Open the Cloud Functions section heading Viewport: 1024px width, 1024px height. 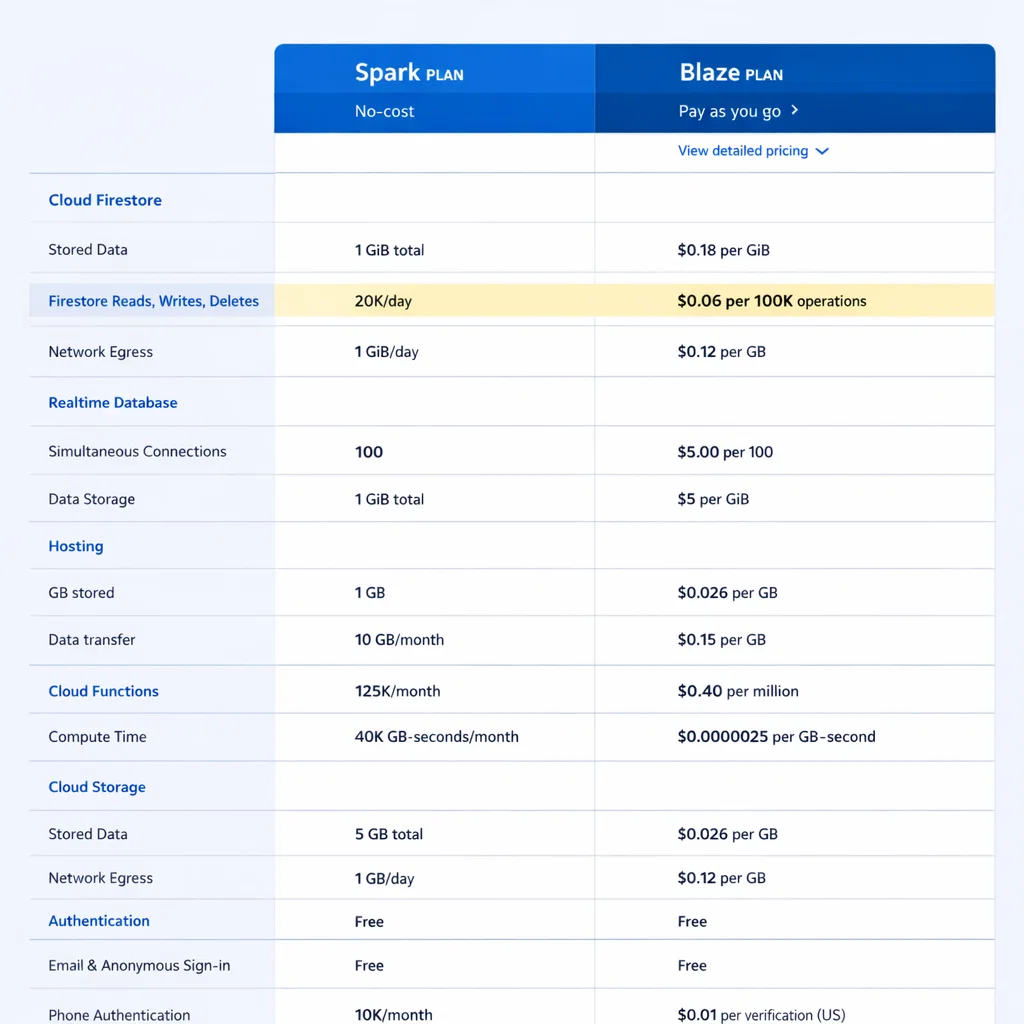click(x=104, y=691)
